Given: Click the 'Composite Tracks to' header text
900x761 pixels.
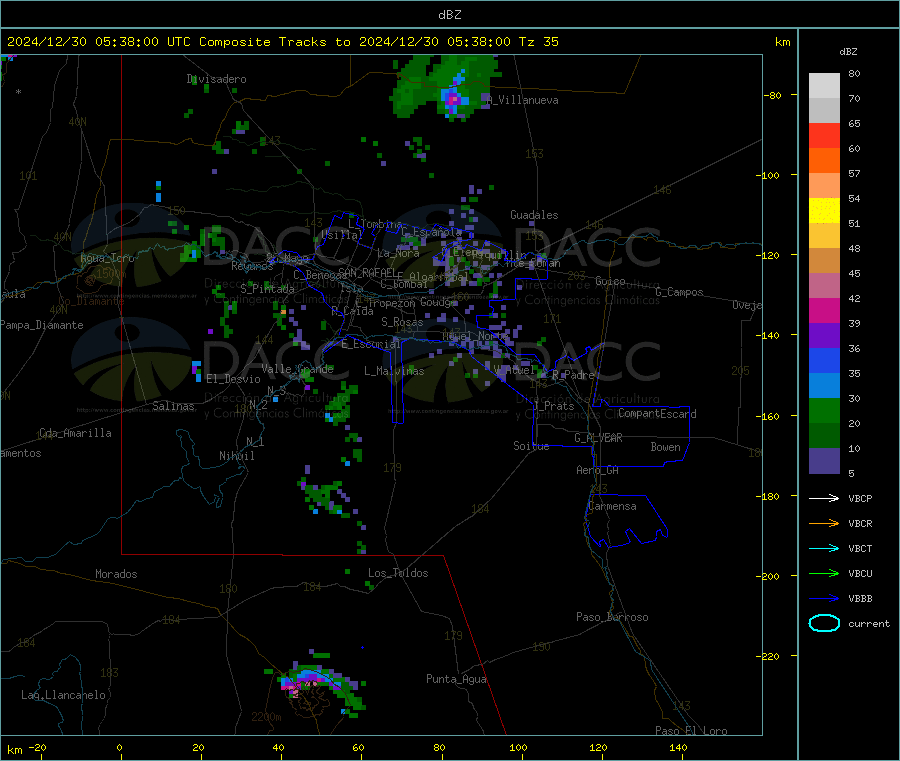Looking at the screenshot, I should point(274,42).
